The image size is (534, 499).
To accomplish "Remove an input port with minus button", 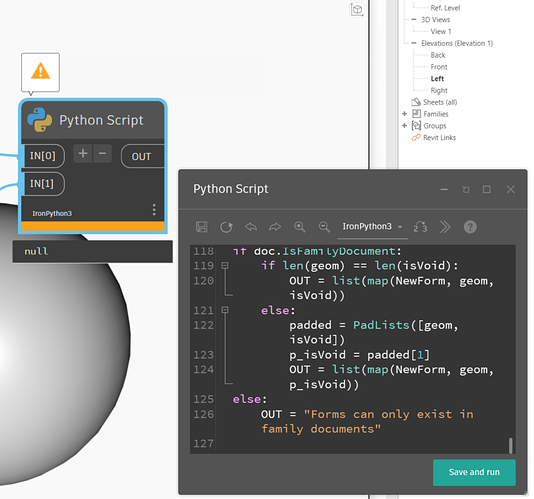I will [x=102, y=154].
